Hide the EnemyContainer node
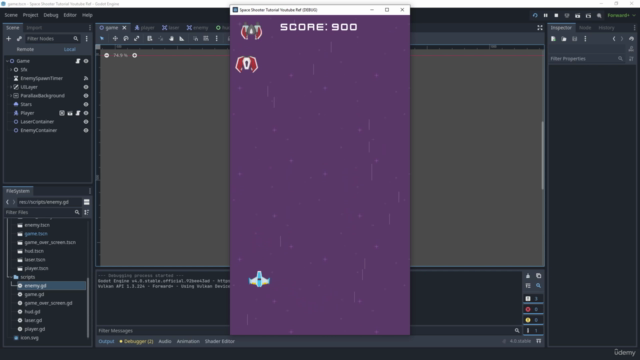Screen dimensions: 640x360 [86, 131]
